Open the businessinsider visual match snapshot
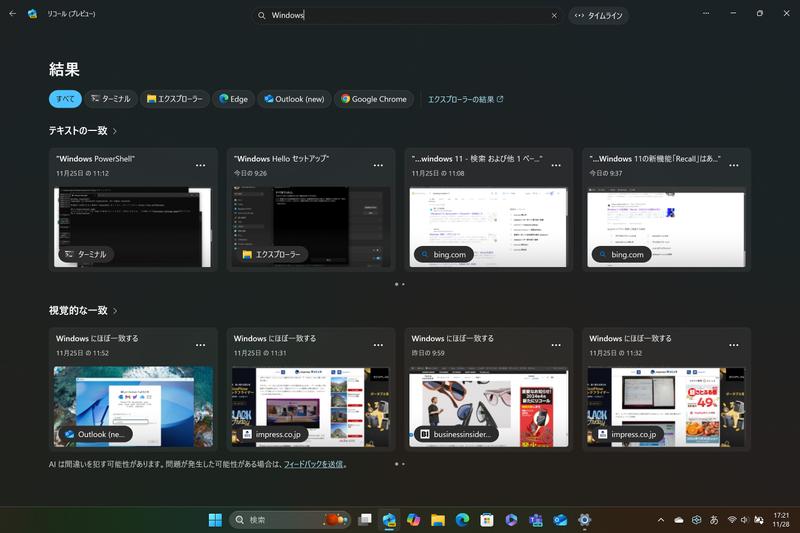 pyautogui.click(x=488, y=407)
